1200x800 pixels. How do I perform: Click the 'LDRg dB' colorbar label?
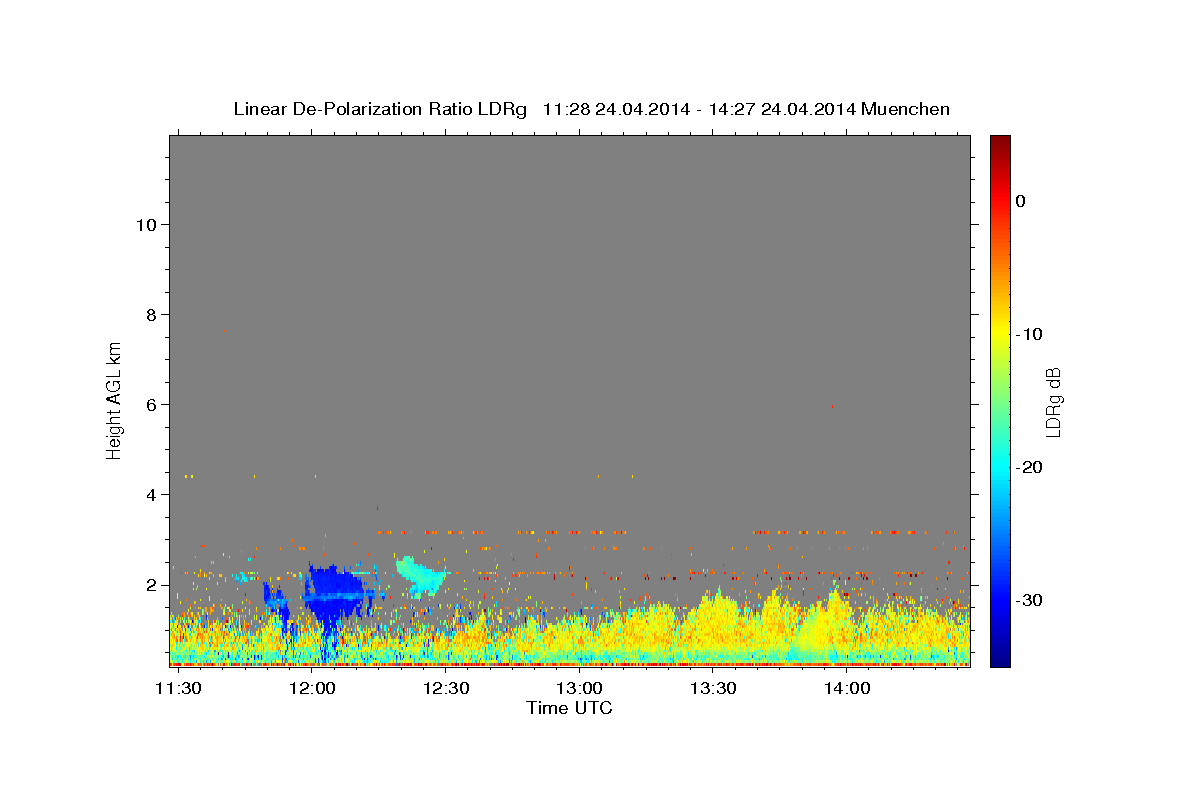pos(1053,402)
